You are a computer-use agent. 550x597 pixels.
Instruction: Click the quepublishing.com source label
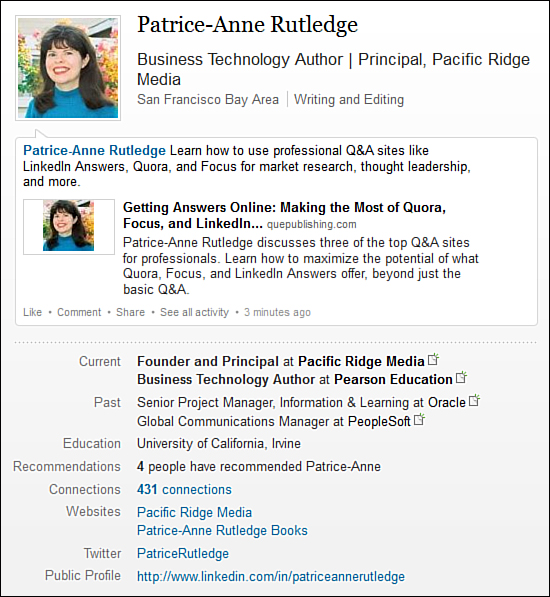(x=312, y=224)
